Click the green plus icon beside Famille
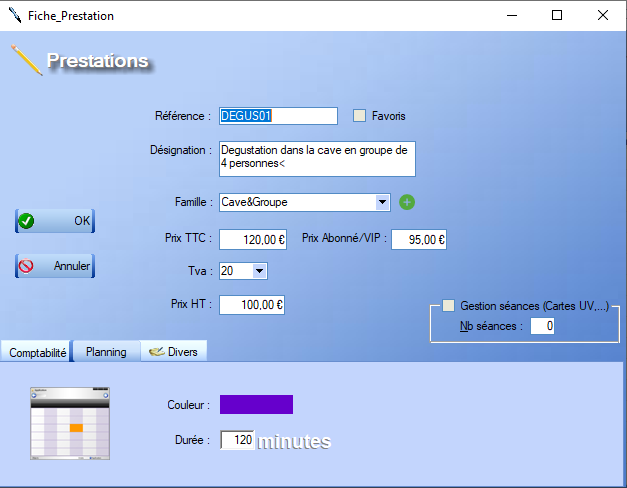Viewport: 627px width, 488px height. pos(407,202)
